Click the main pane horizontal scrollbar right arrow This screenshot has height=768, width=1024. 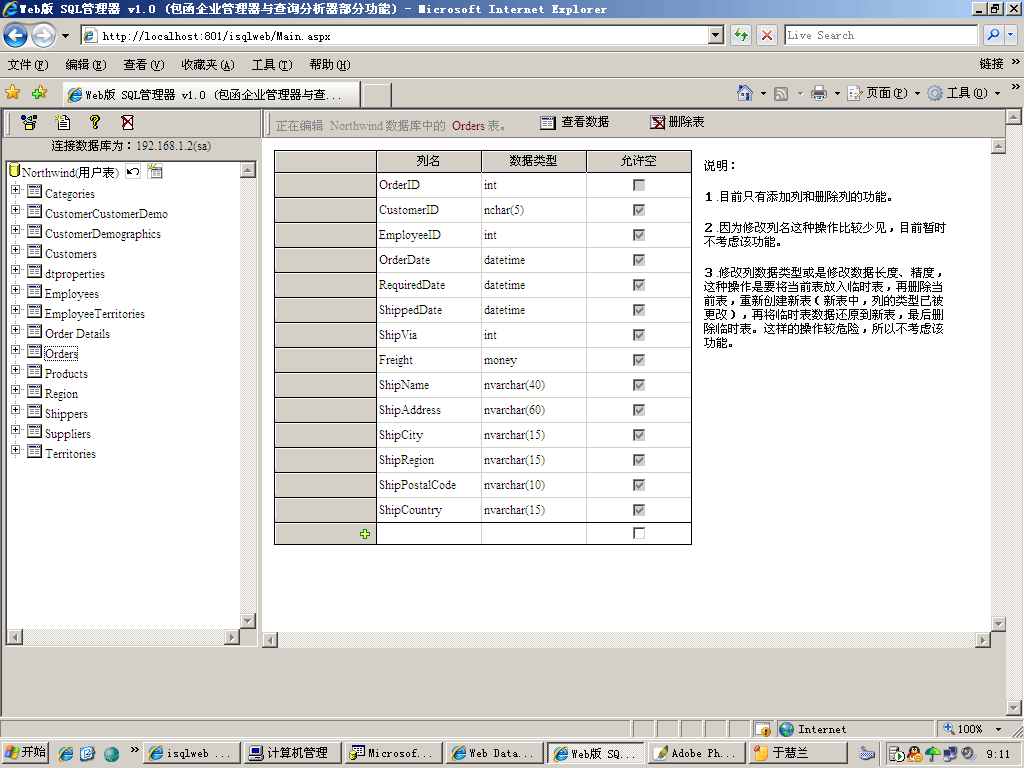pos(983,641)
